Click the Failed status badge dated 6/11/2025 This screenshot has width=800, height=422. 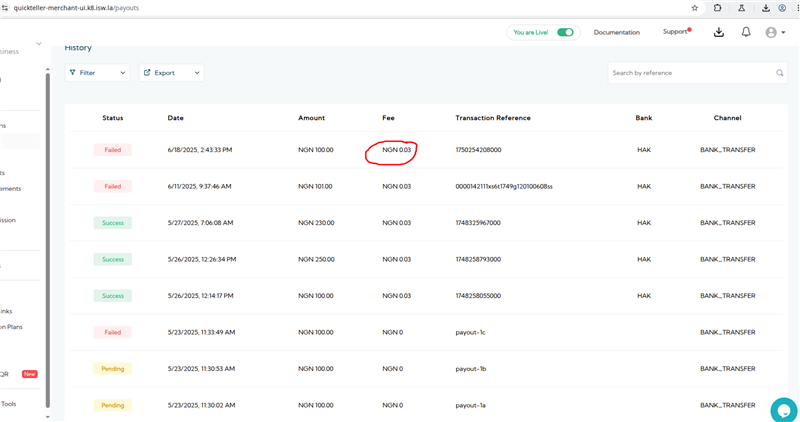112,186
